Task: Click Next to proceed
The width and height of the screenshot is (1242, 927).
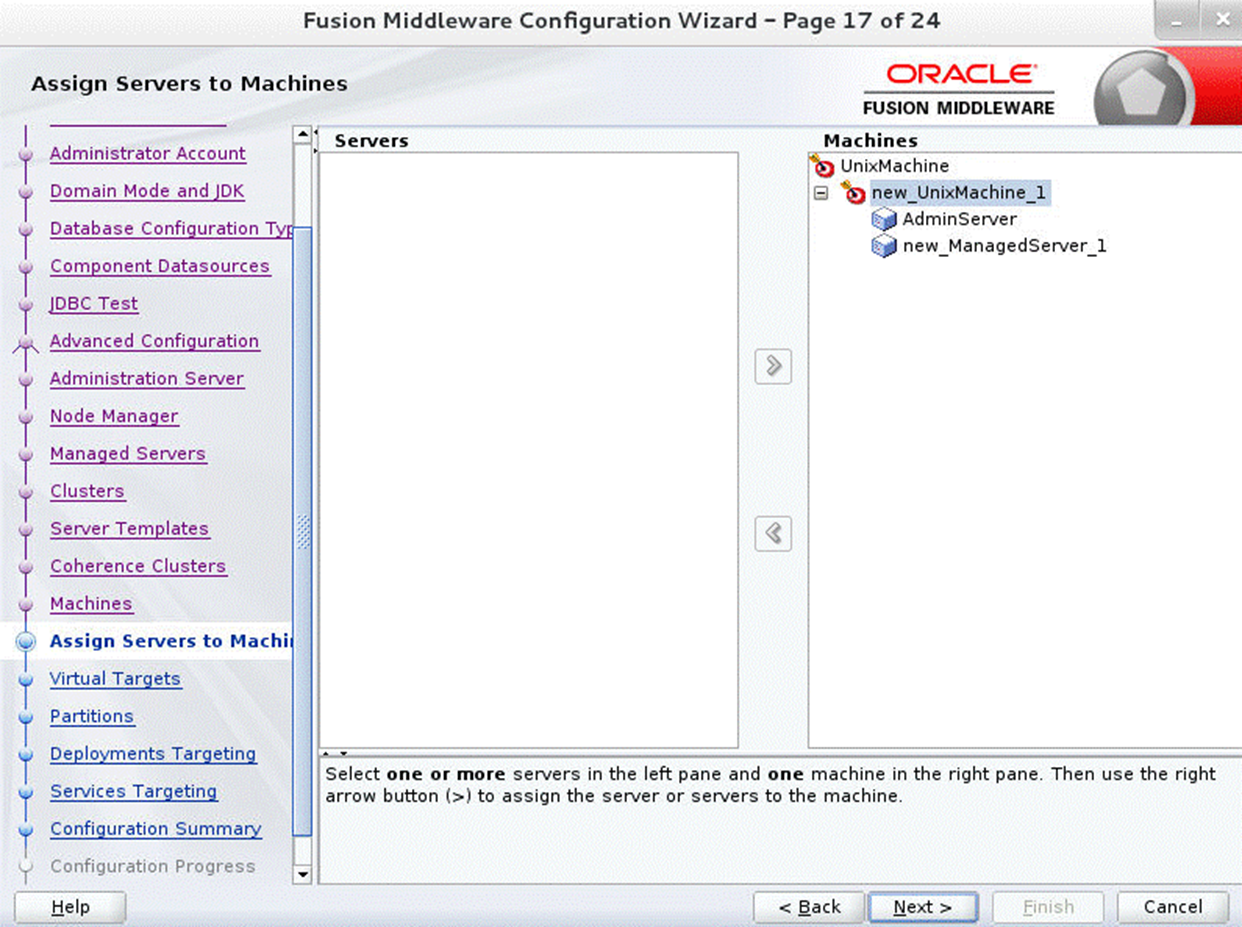Action: [x=922, y=907]
